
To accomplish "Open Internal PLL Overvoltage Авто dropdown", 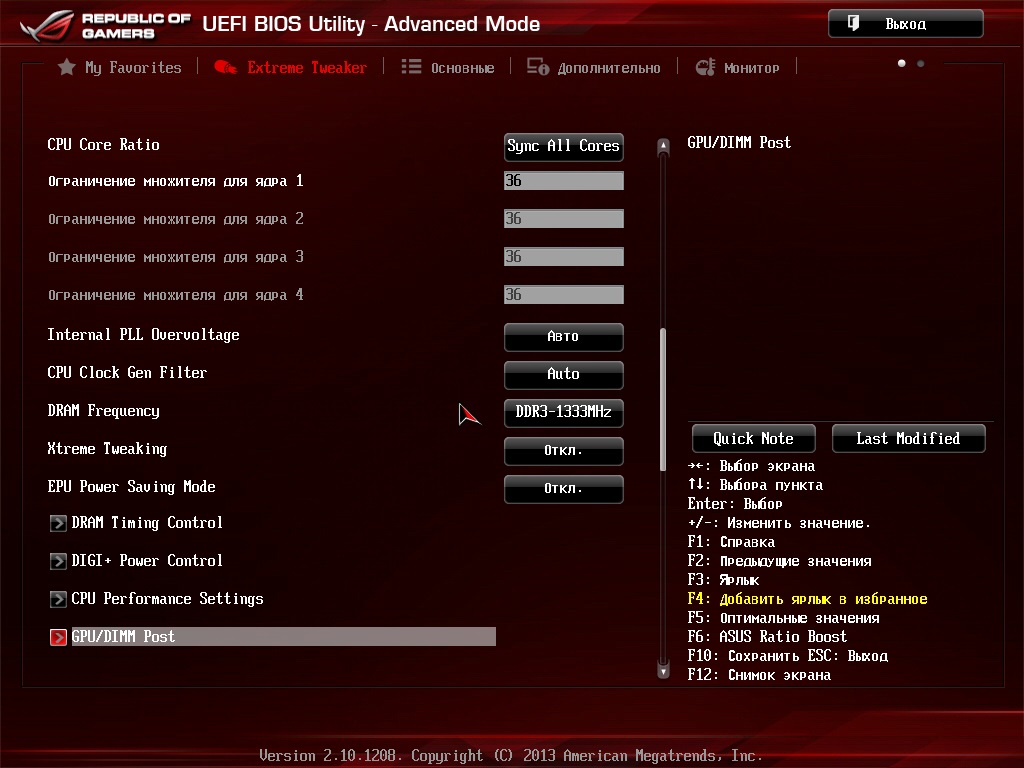I will pos(563,337).
